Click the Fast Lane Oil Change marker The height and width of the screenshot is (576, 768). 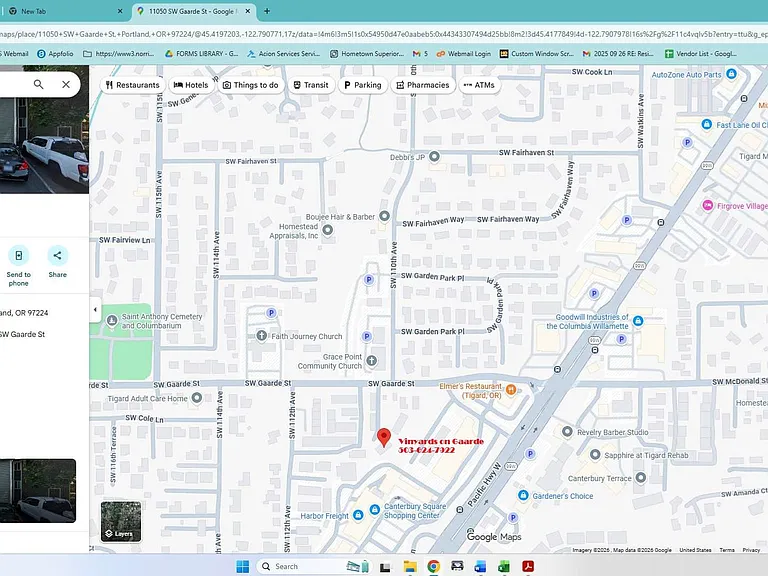click(x=706, y=124)
